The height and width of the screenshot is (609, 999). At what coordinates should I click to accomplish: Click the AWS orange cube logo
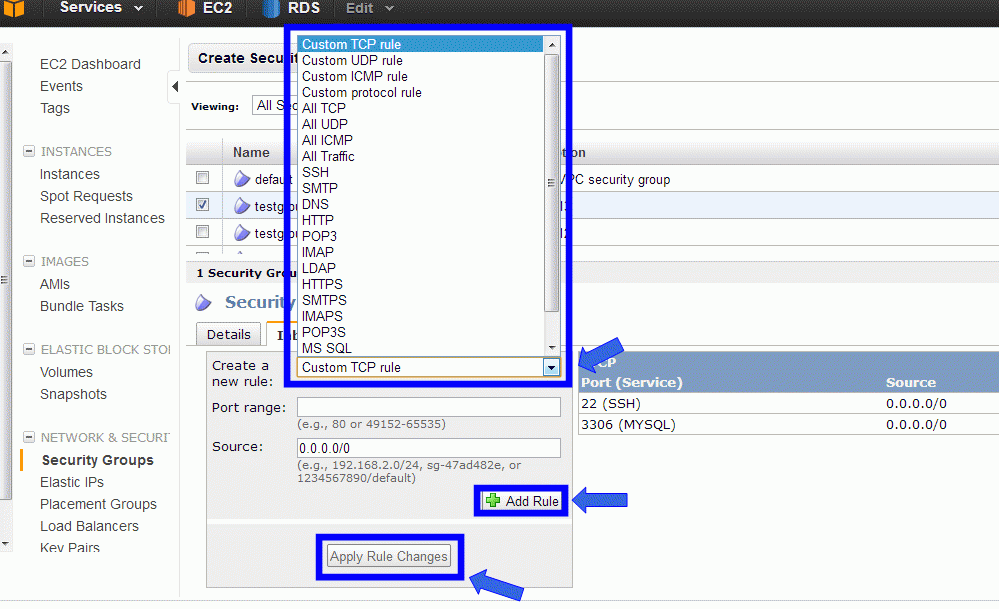(13, 8)
